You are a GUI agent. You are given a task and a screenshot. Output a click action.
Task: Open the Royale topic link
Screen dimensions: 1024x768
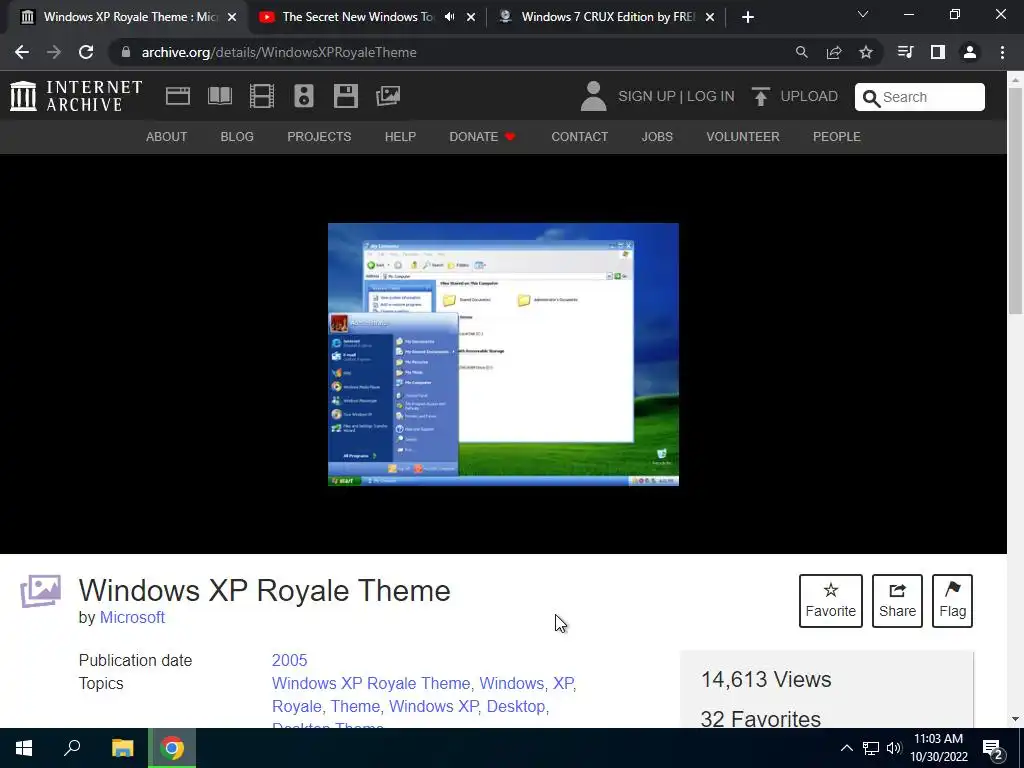[296, 706]
